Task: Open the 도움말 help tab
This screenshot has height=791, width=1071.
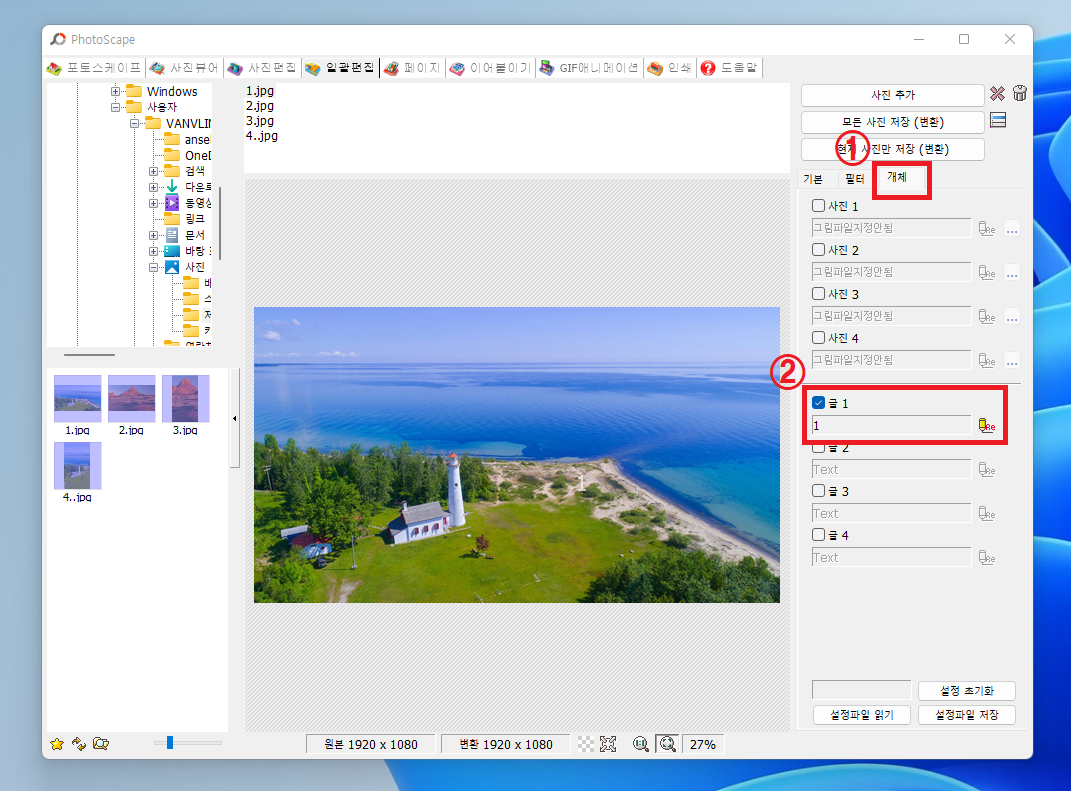Action: pyautogui.click(x=729, y=68)
